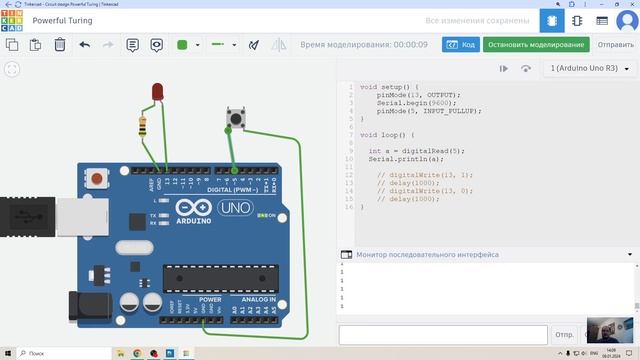Click the Redo arrow icon

(108, 44)
